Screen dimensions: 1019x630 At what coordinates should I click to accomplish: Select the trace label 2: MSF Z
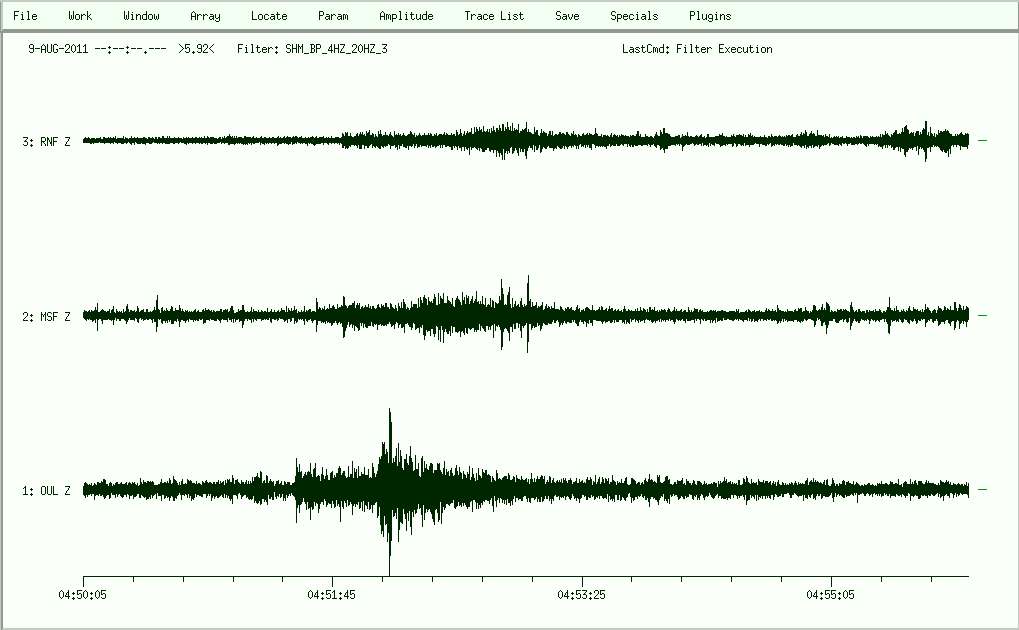click(x=46, y=317)
